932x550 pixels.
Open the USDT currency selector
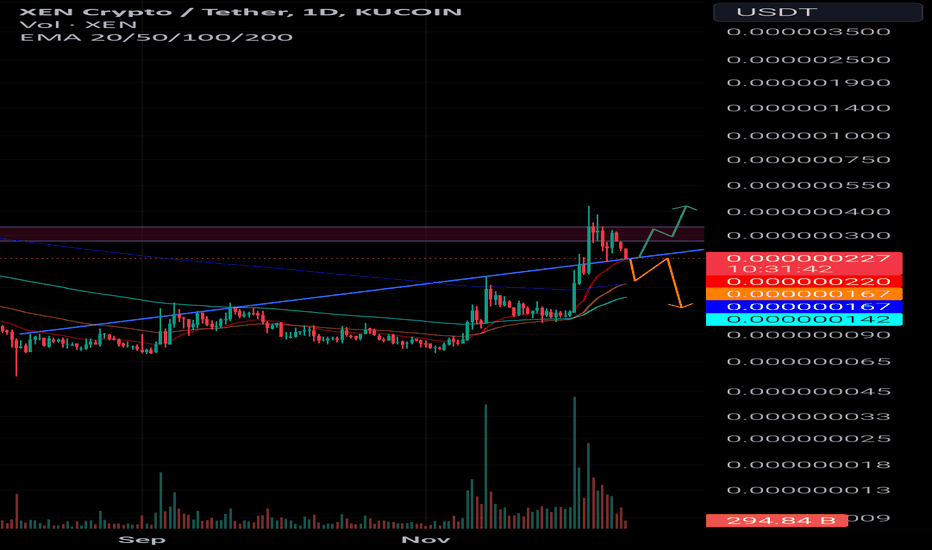click(x=818, y=12)
